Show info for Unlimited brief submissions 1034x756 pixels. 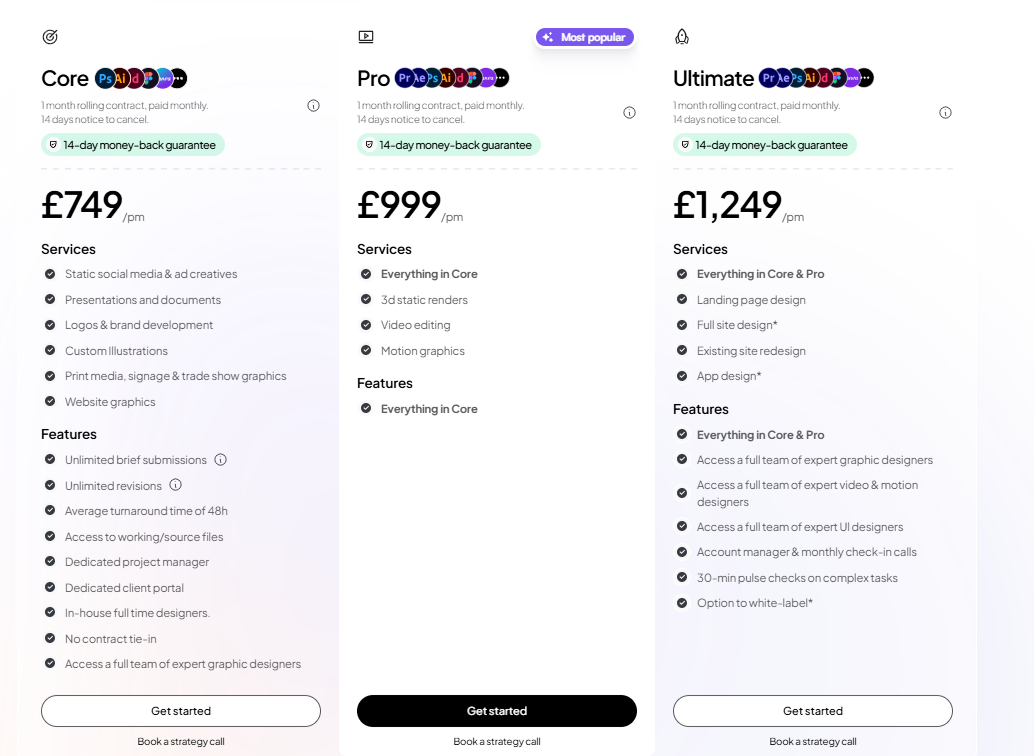(x=221, y=460)
